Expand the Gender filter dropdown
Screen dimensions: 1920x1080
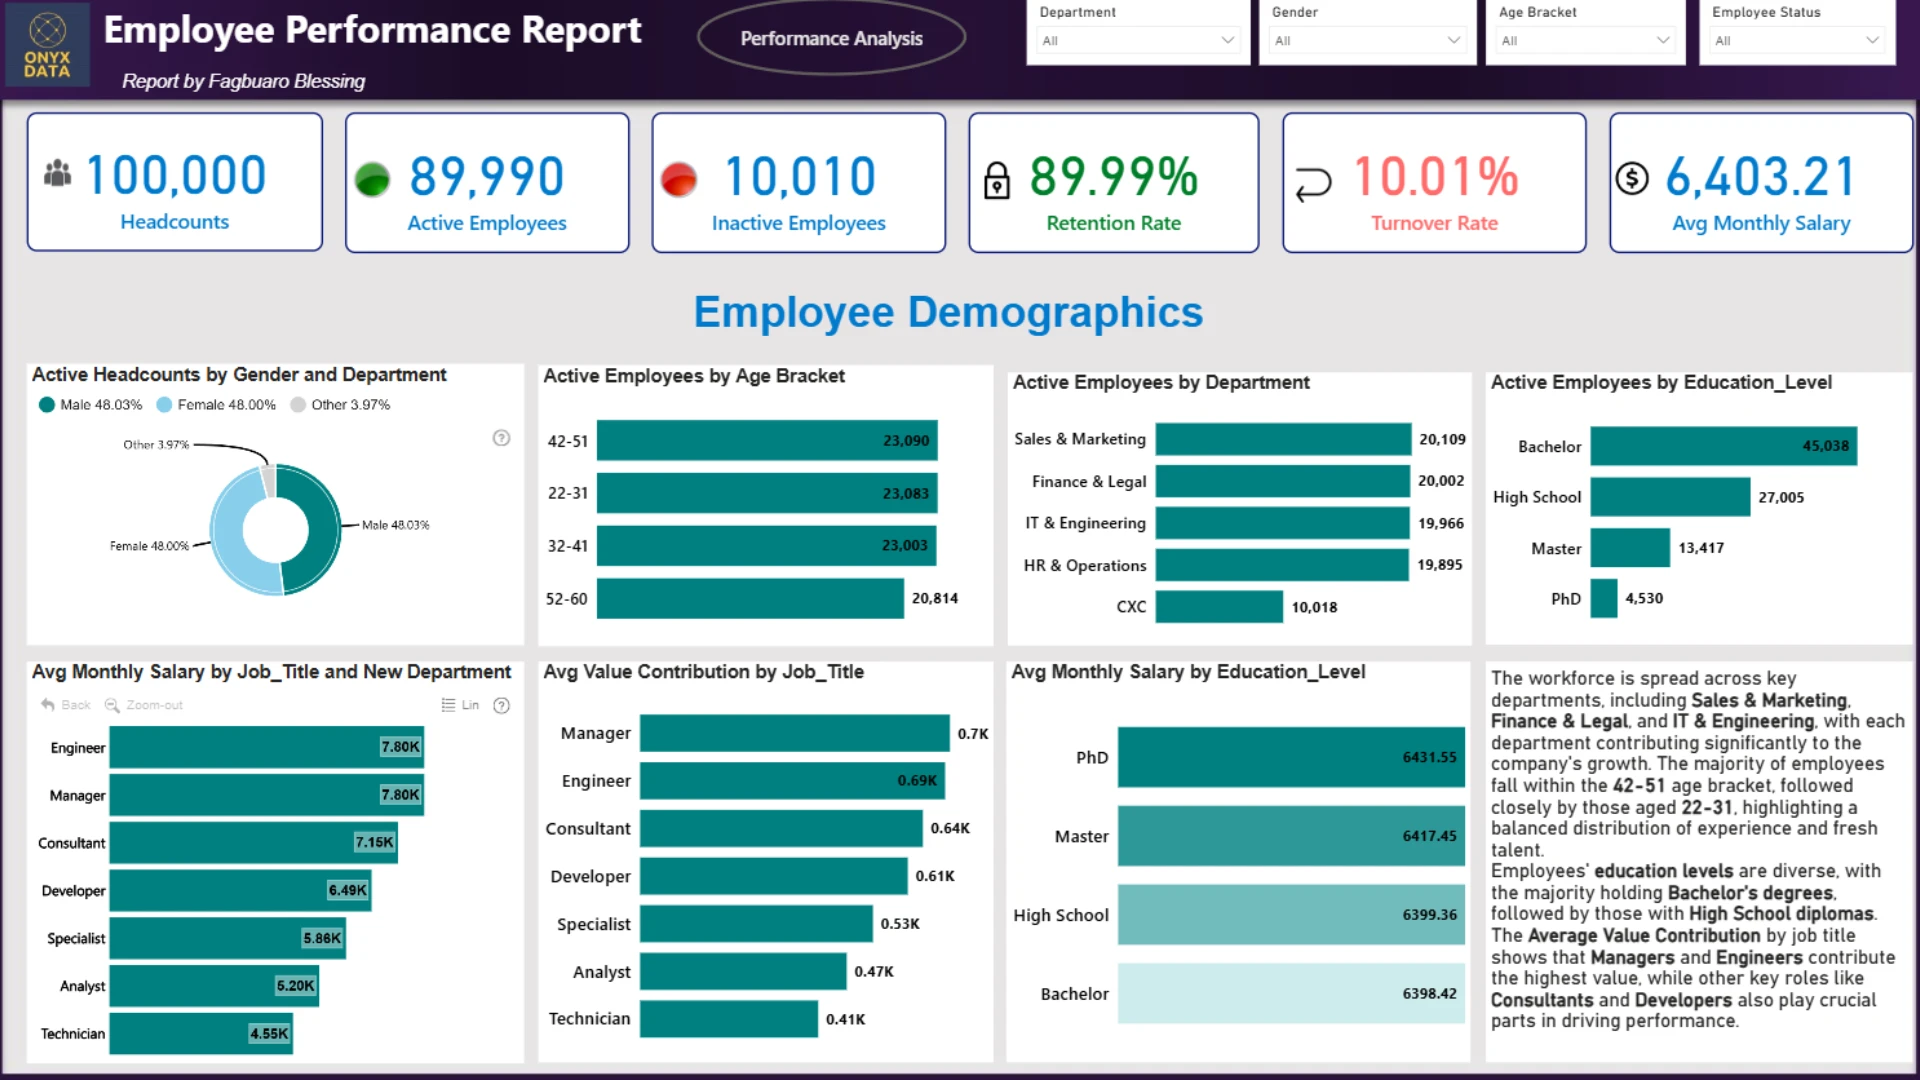tap(1367, 41)
